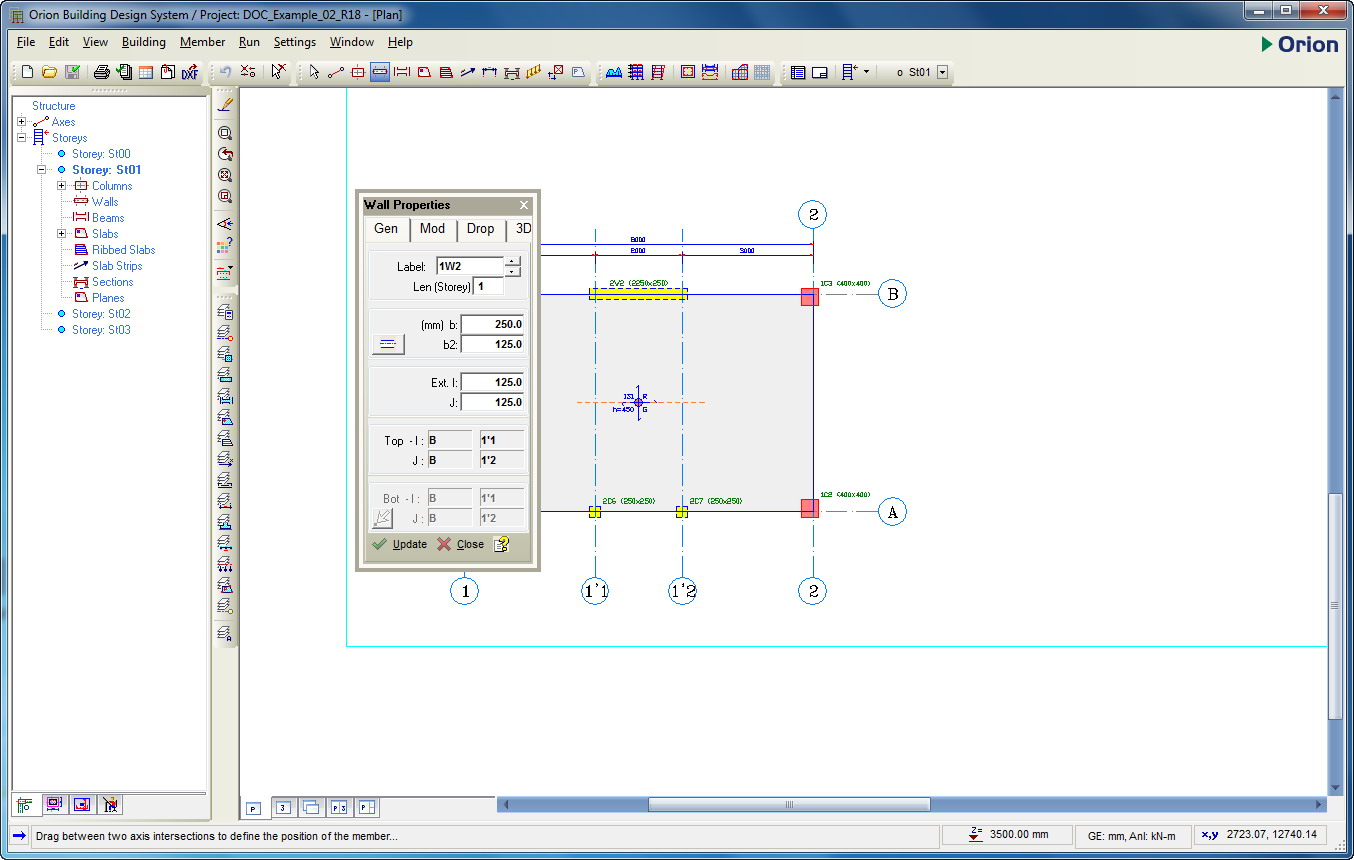
Task: Expand the Columns tree node
Action: [62, 186]
